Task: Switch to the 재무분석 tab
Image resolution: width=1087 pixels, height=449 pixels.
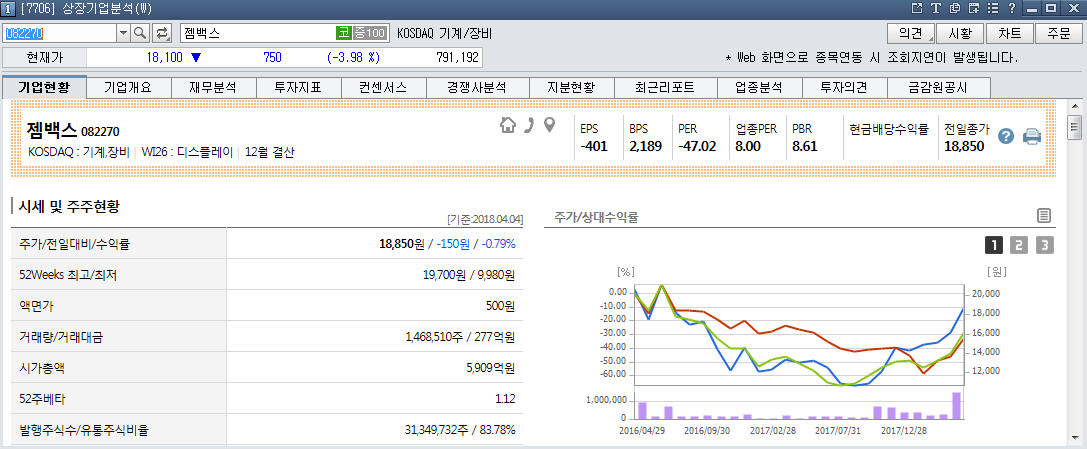Action: 212,87
